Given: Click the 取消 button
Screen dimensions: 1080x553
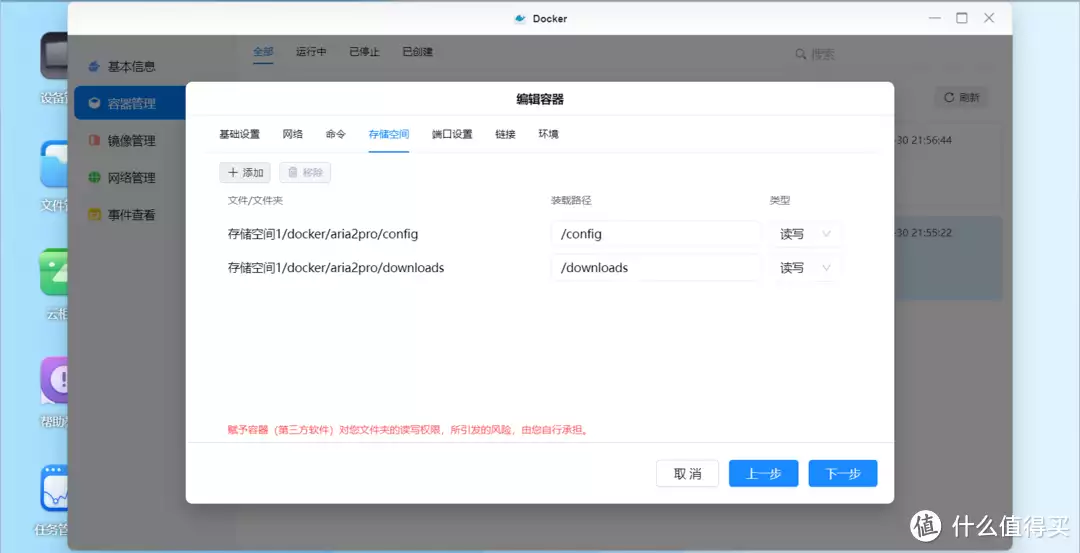Looking at the screenshot, I should (687, 474).
